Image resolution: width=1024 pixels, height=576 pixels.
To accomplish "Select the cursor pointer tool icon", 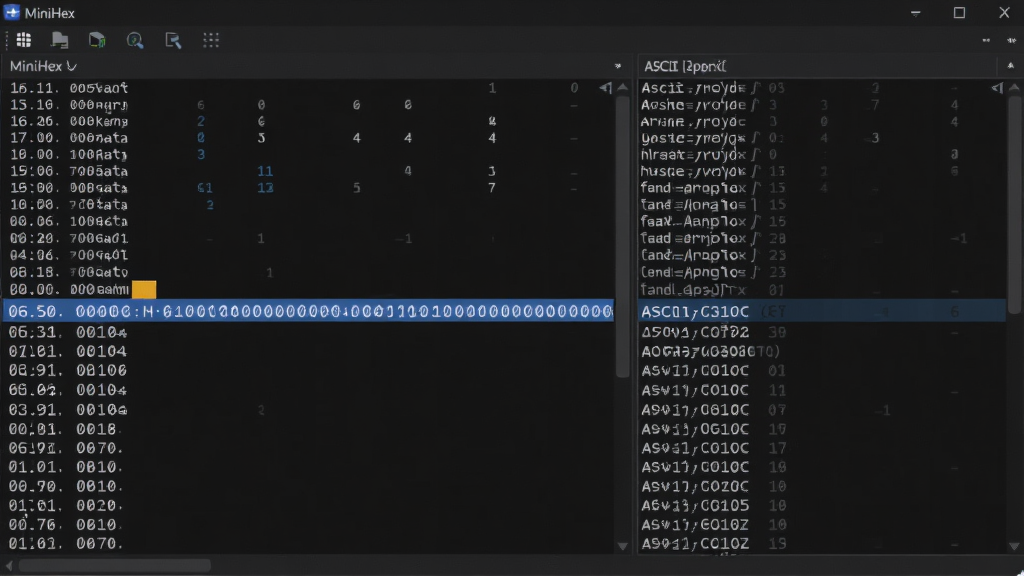I will coord(173,40).
